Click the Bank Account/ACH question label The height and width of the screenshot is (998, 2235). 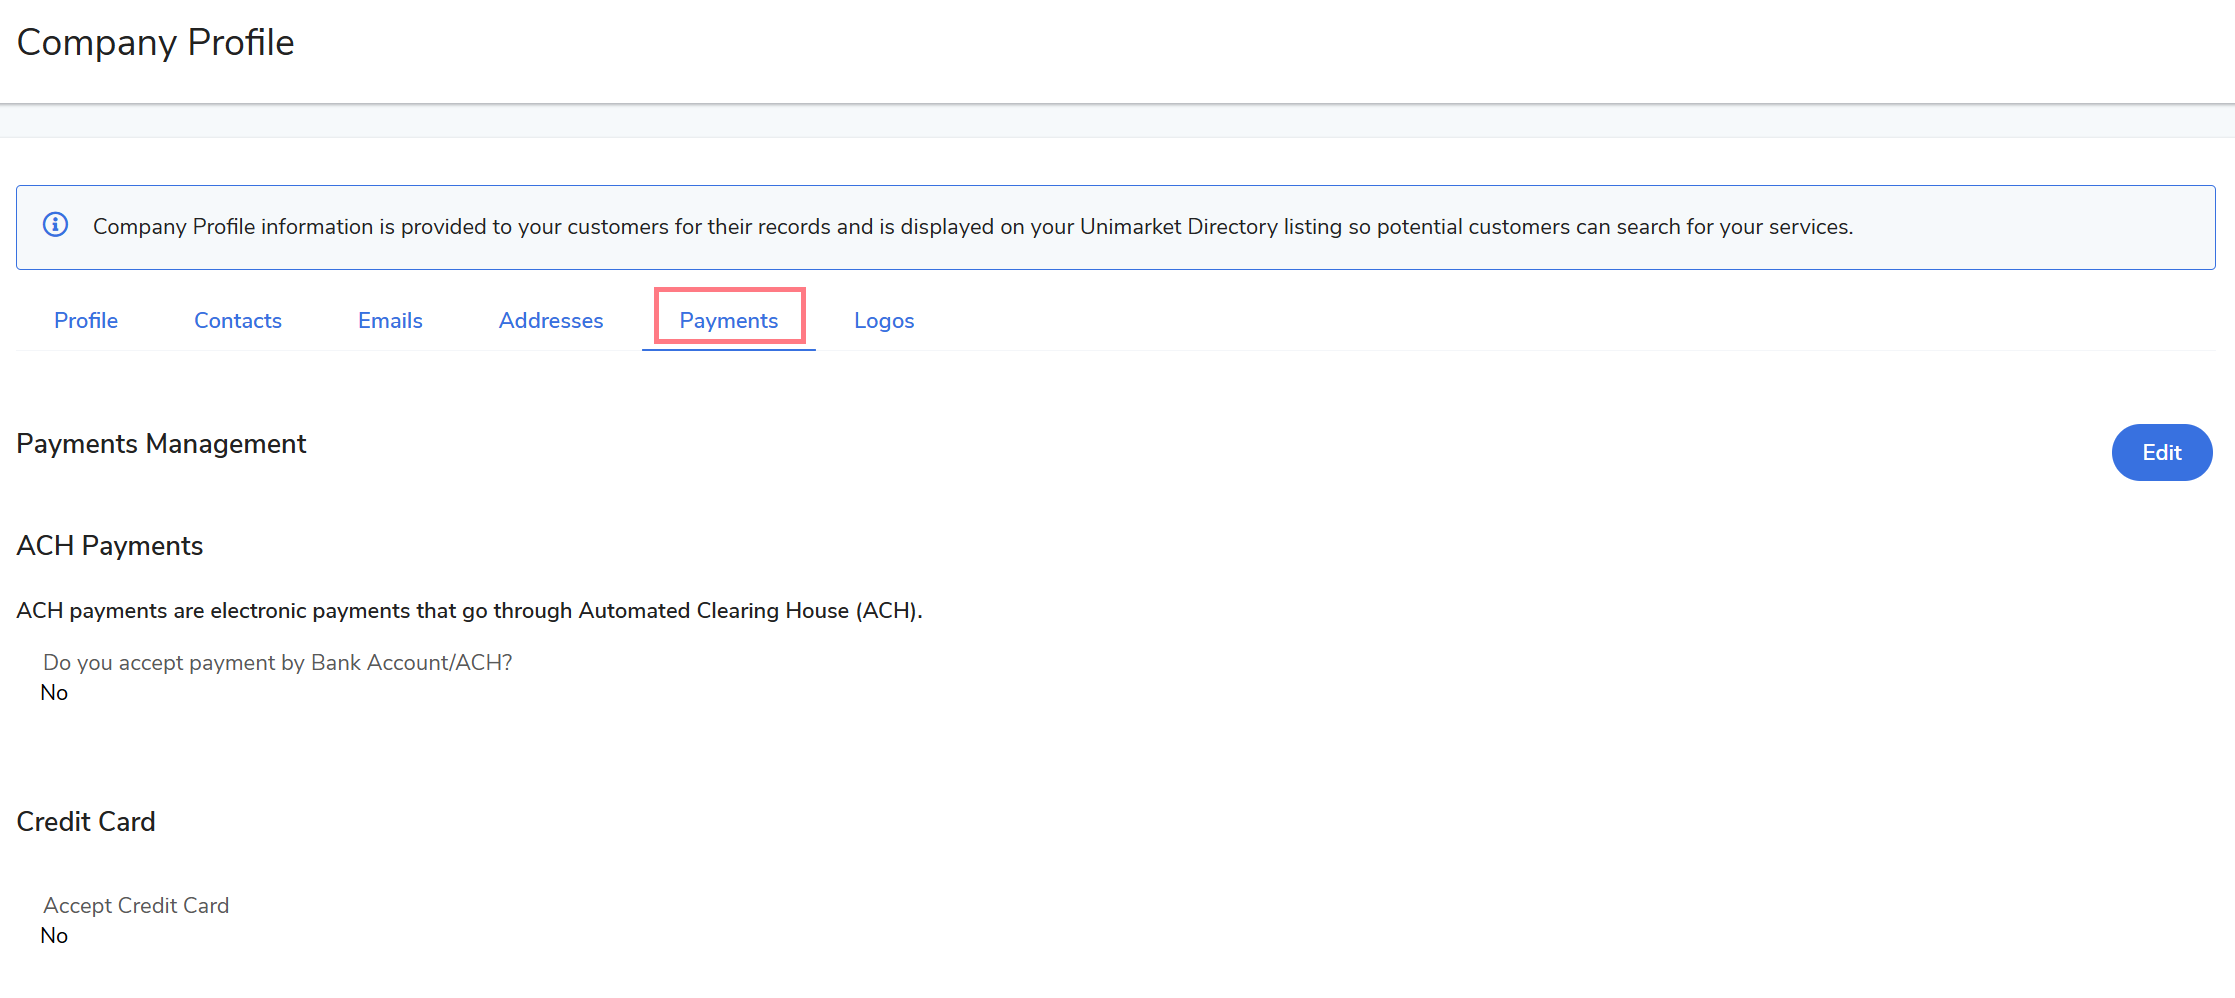tap(278, 663)
